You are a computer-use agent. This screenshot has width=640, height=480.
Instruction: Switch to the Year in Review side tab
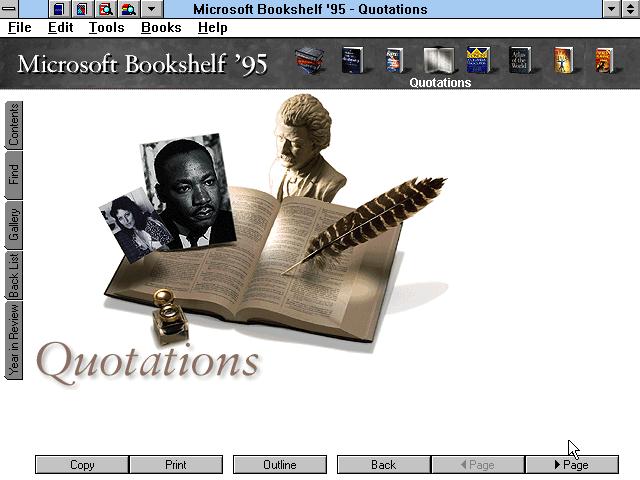[x=13, y=340]
